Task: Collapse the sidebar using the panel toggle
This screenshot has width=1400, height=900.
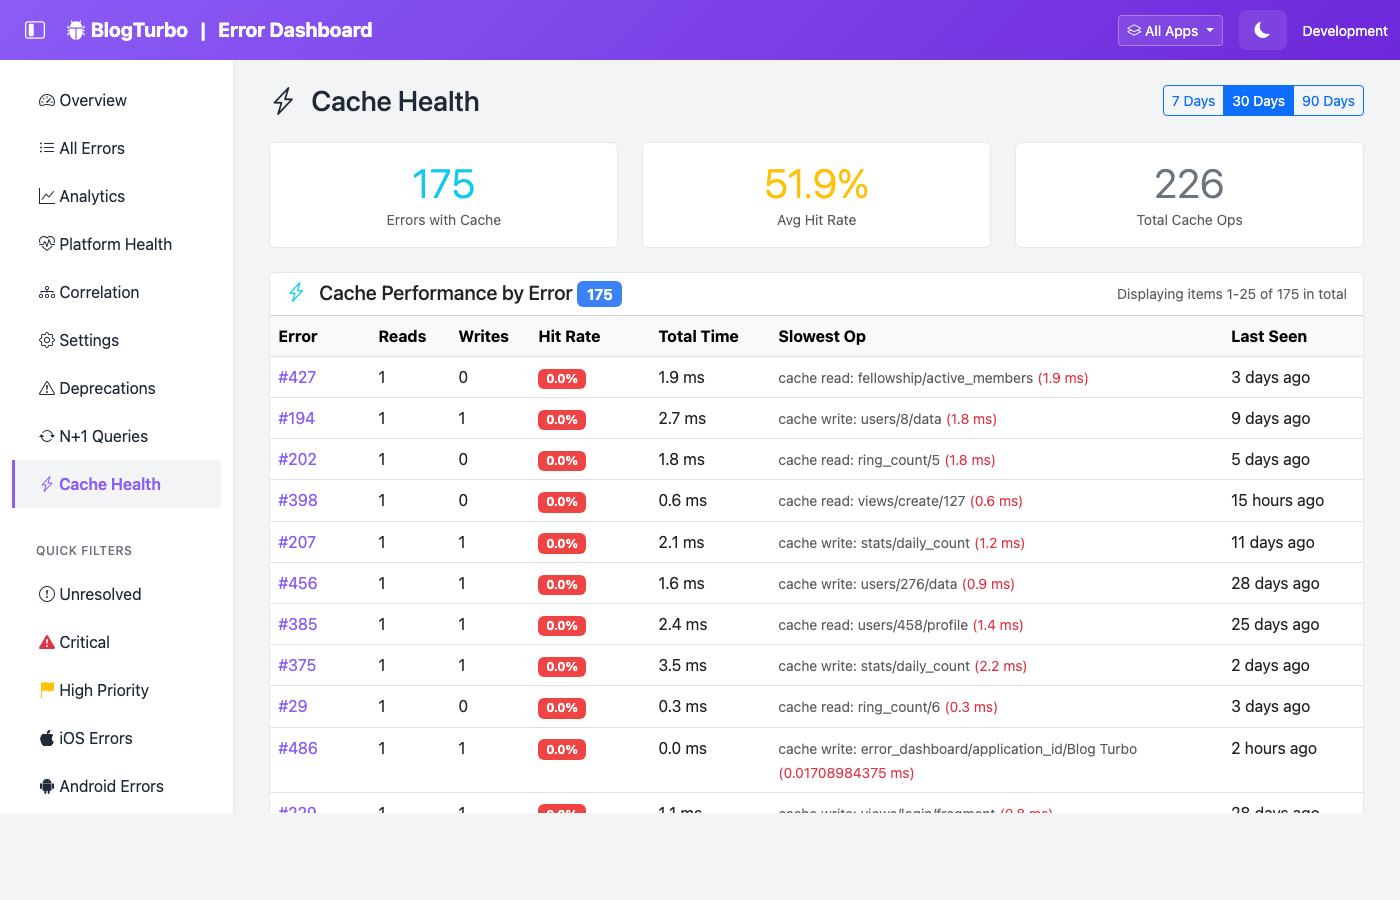Action: (x=37, y=29)
